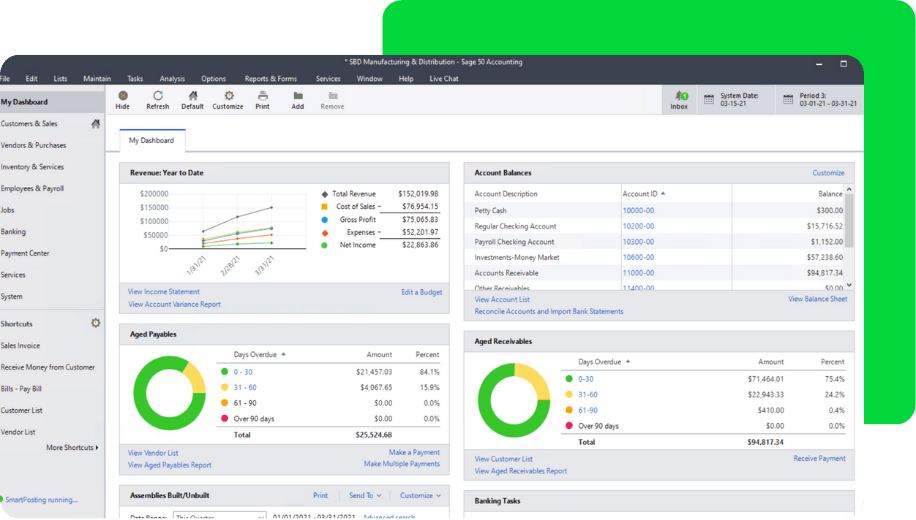The width and height of the screenshot is (916, 520).
Task: Select the My Dashboard tab
Action: (x=151, y=141)
